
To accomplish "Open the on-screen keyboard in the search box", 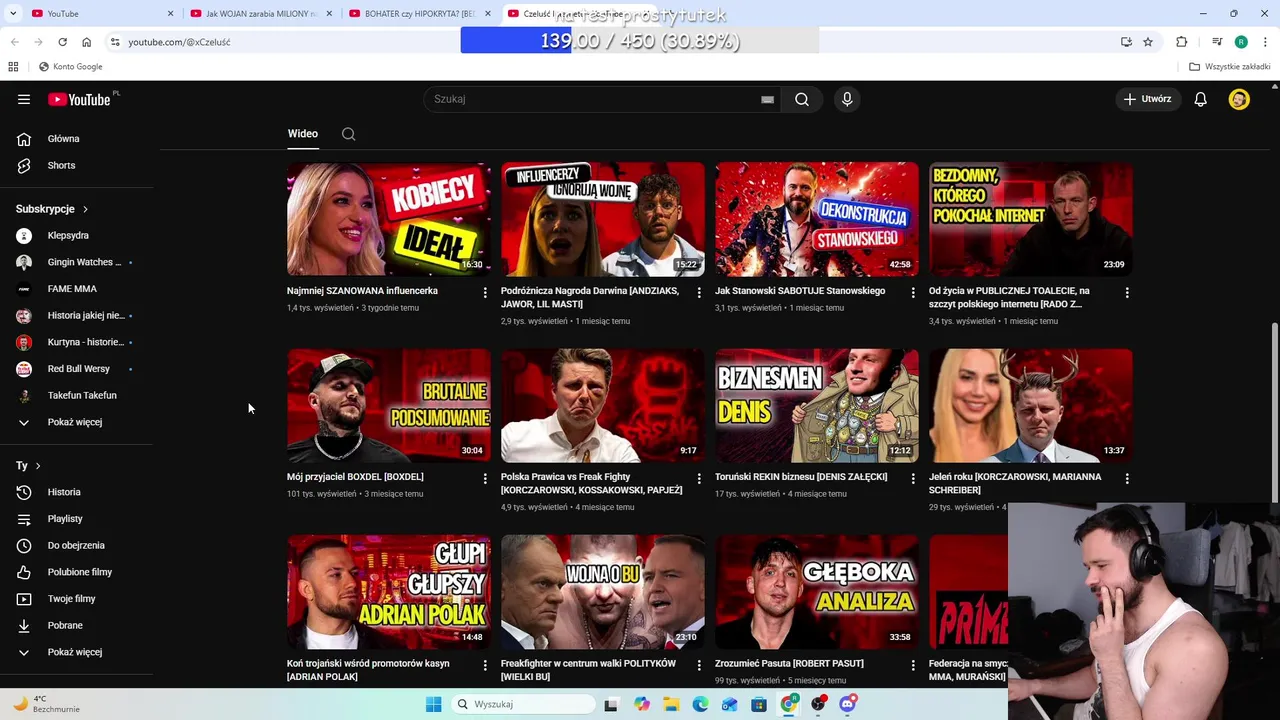I will [767, 99].
